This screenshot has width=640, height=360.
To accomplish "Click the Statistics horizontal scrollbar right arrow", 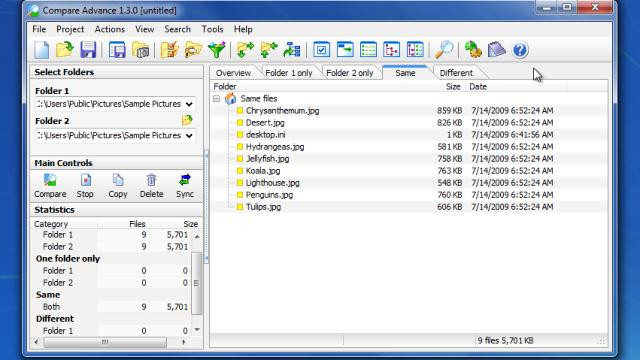I will pyautogui.click(x=184, y=342).
